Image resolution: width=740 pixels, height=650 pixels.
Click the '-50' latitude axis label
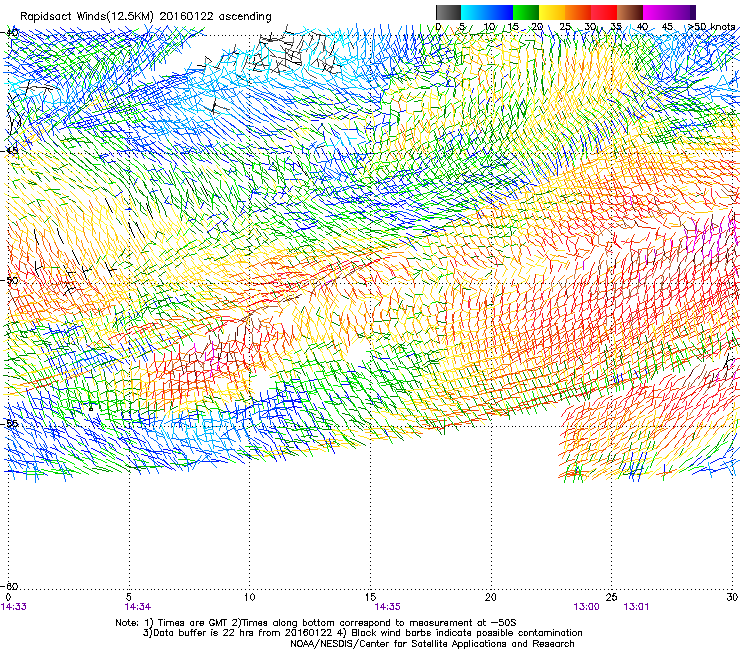pyautogui.click(x=9, y=280)
